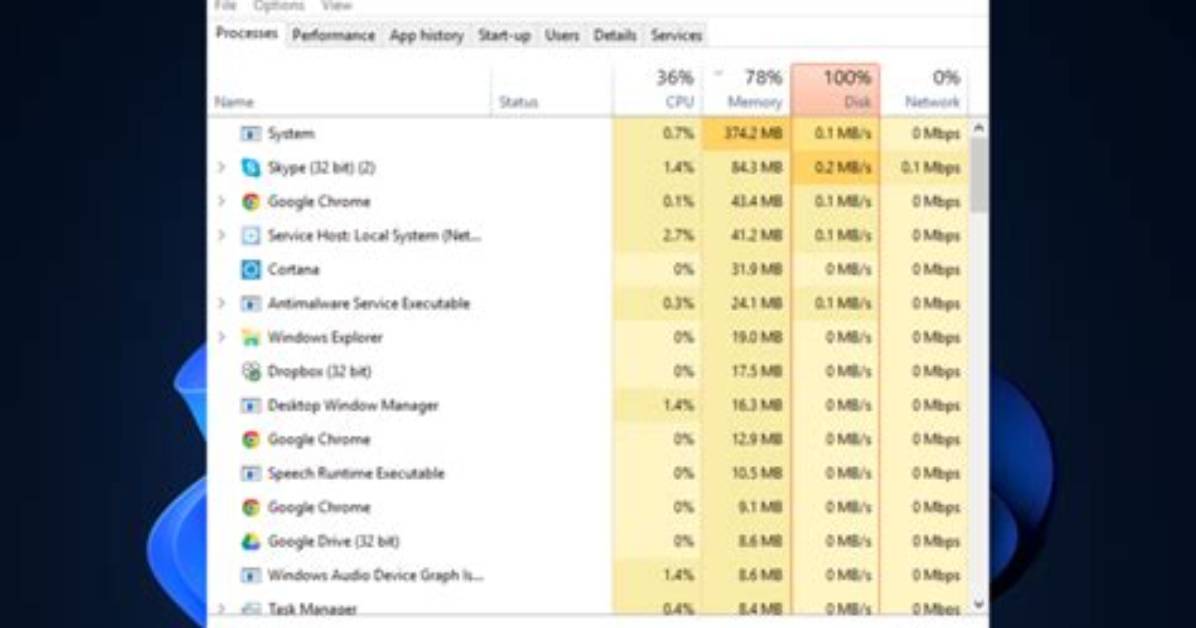Select Windows Audio Device Graph row name
This screenshot has width=1196, height=628.
(375, 575)
